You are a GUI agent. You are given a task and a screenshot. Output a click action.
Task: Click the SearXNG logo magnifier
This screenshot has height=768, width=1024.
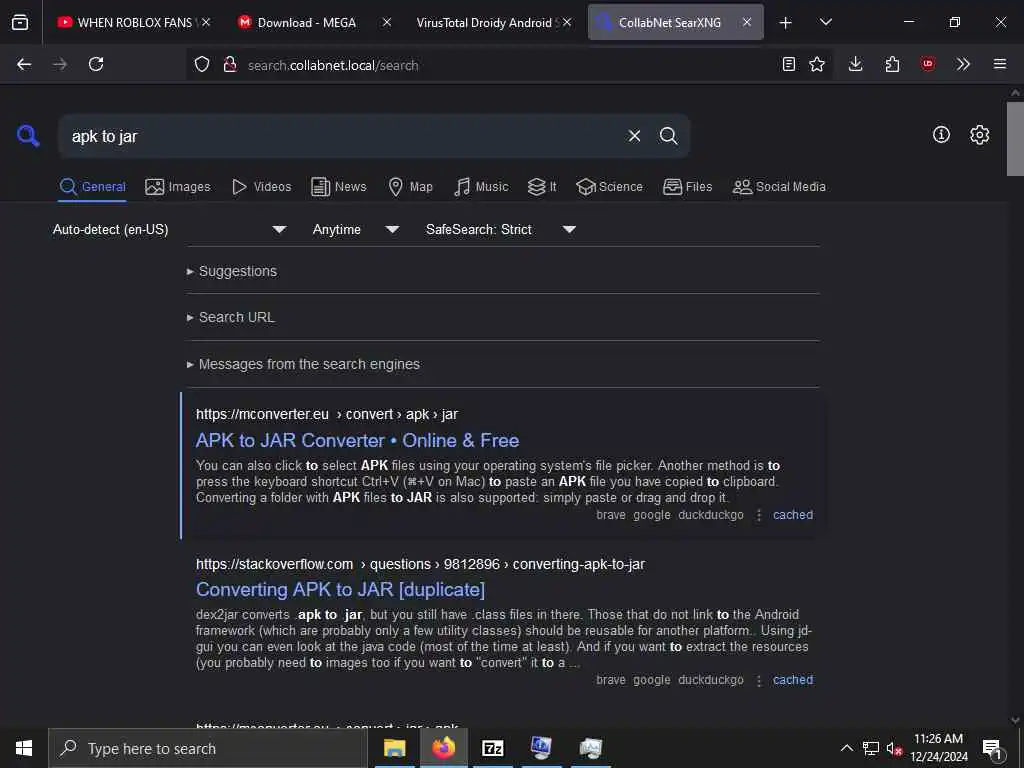click(28, 136)
